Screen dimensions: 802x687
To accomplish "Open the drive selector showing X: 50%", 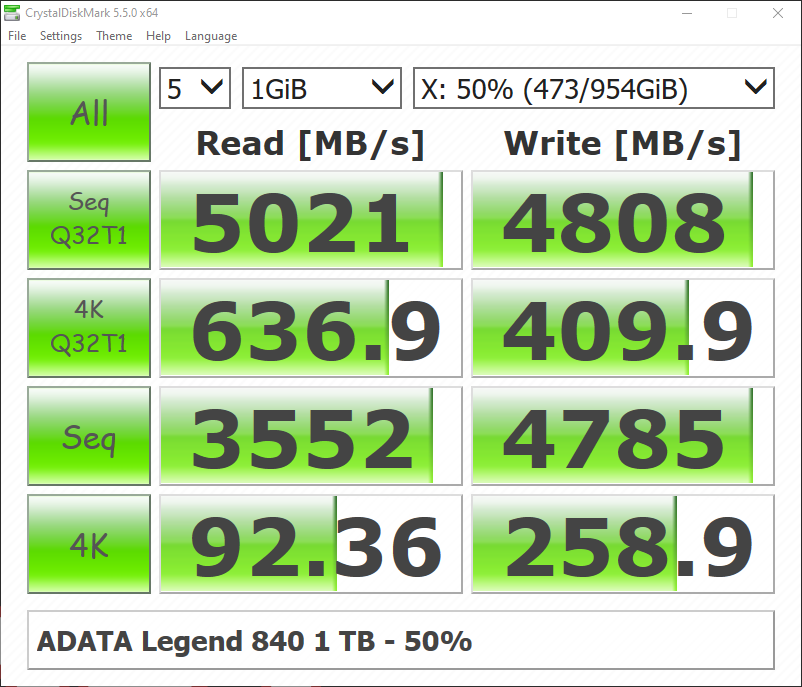I will tap(594, 88).
